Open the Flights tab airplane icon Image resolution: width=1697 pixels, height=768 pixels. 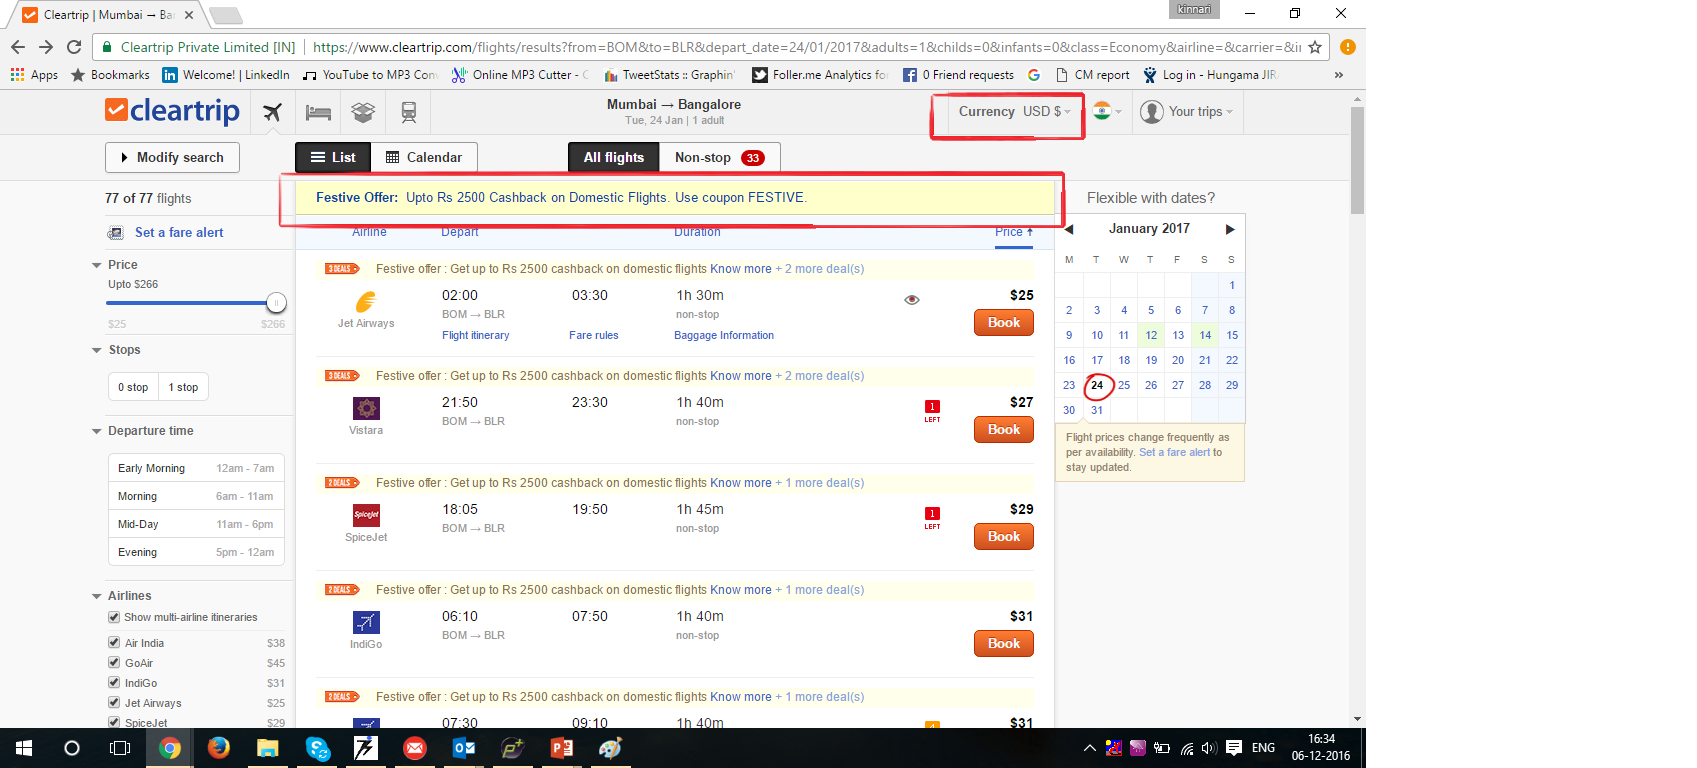(x=272, y=112)
